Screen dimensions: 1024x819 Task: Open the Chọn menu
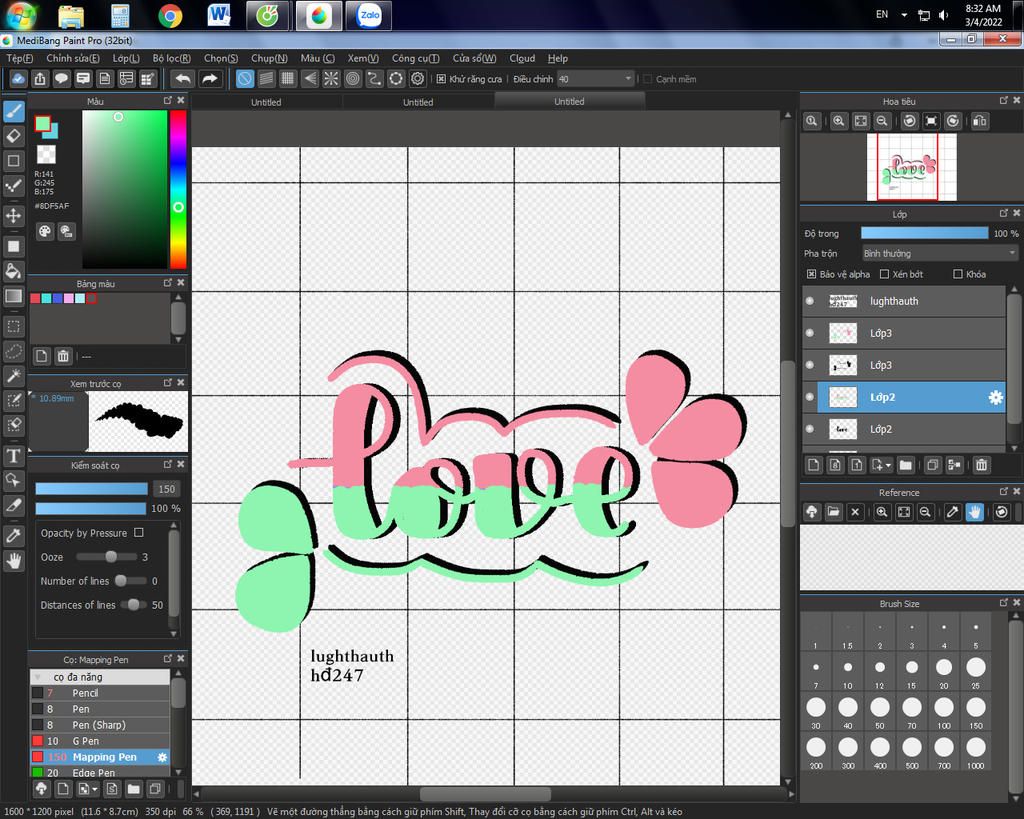221,58
